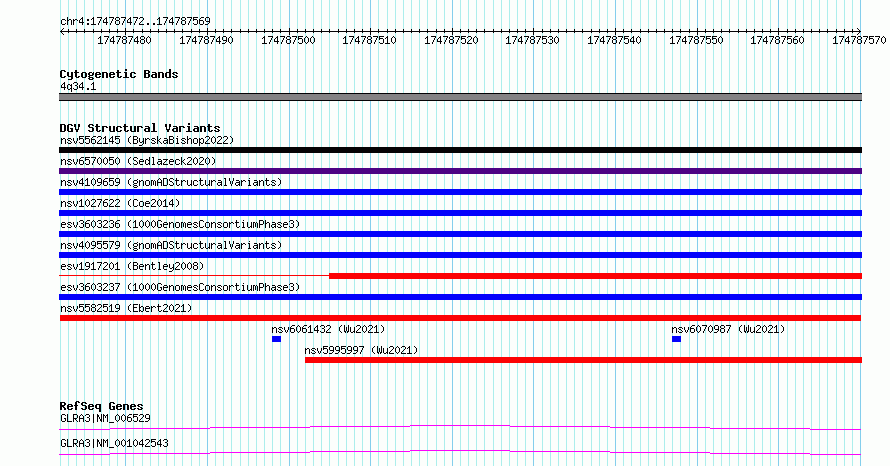890x466 pixels.
Task: Click ruler position 174787500
Action: tap(288, 40)
